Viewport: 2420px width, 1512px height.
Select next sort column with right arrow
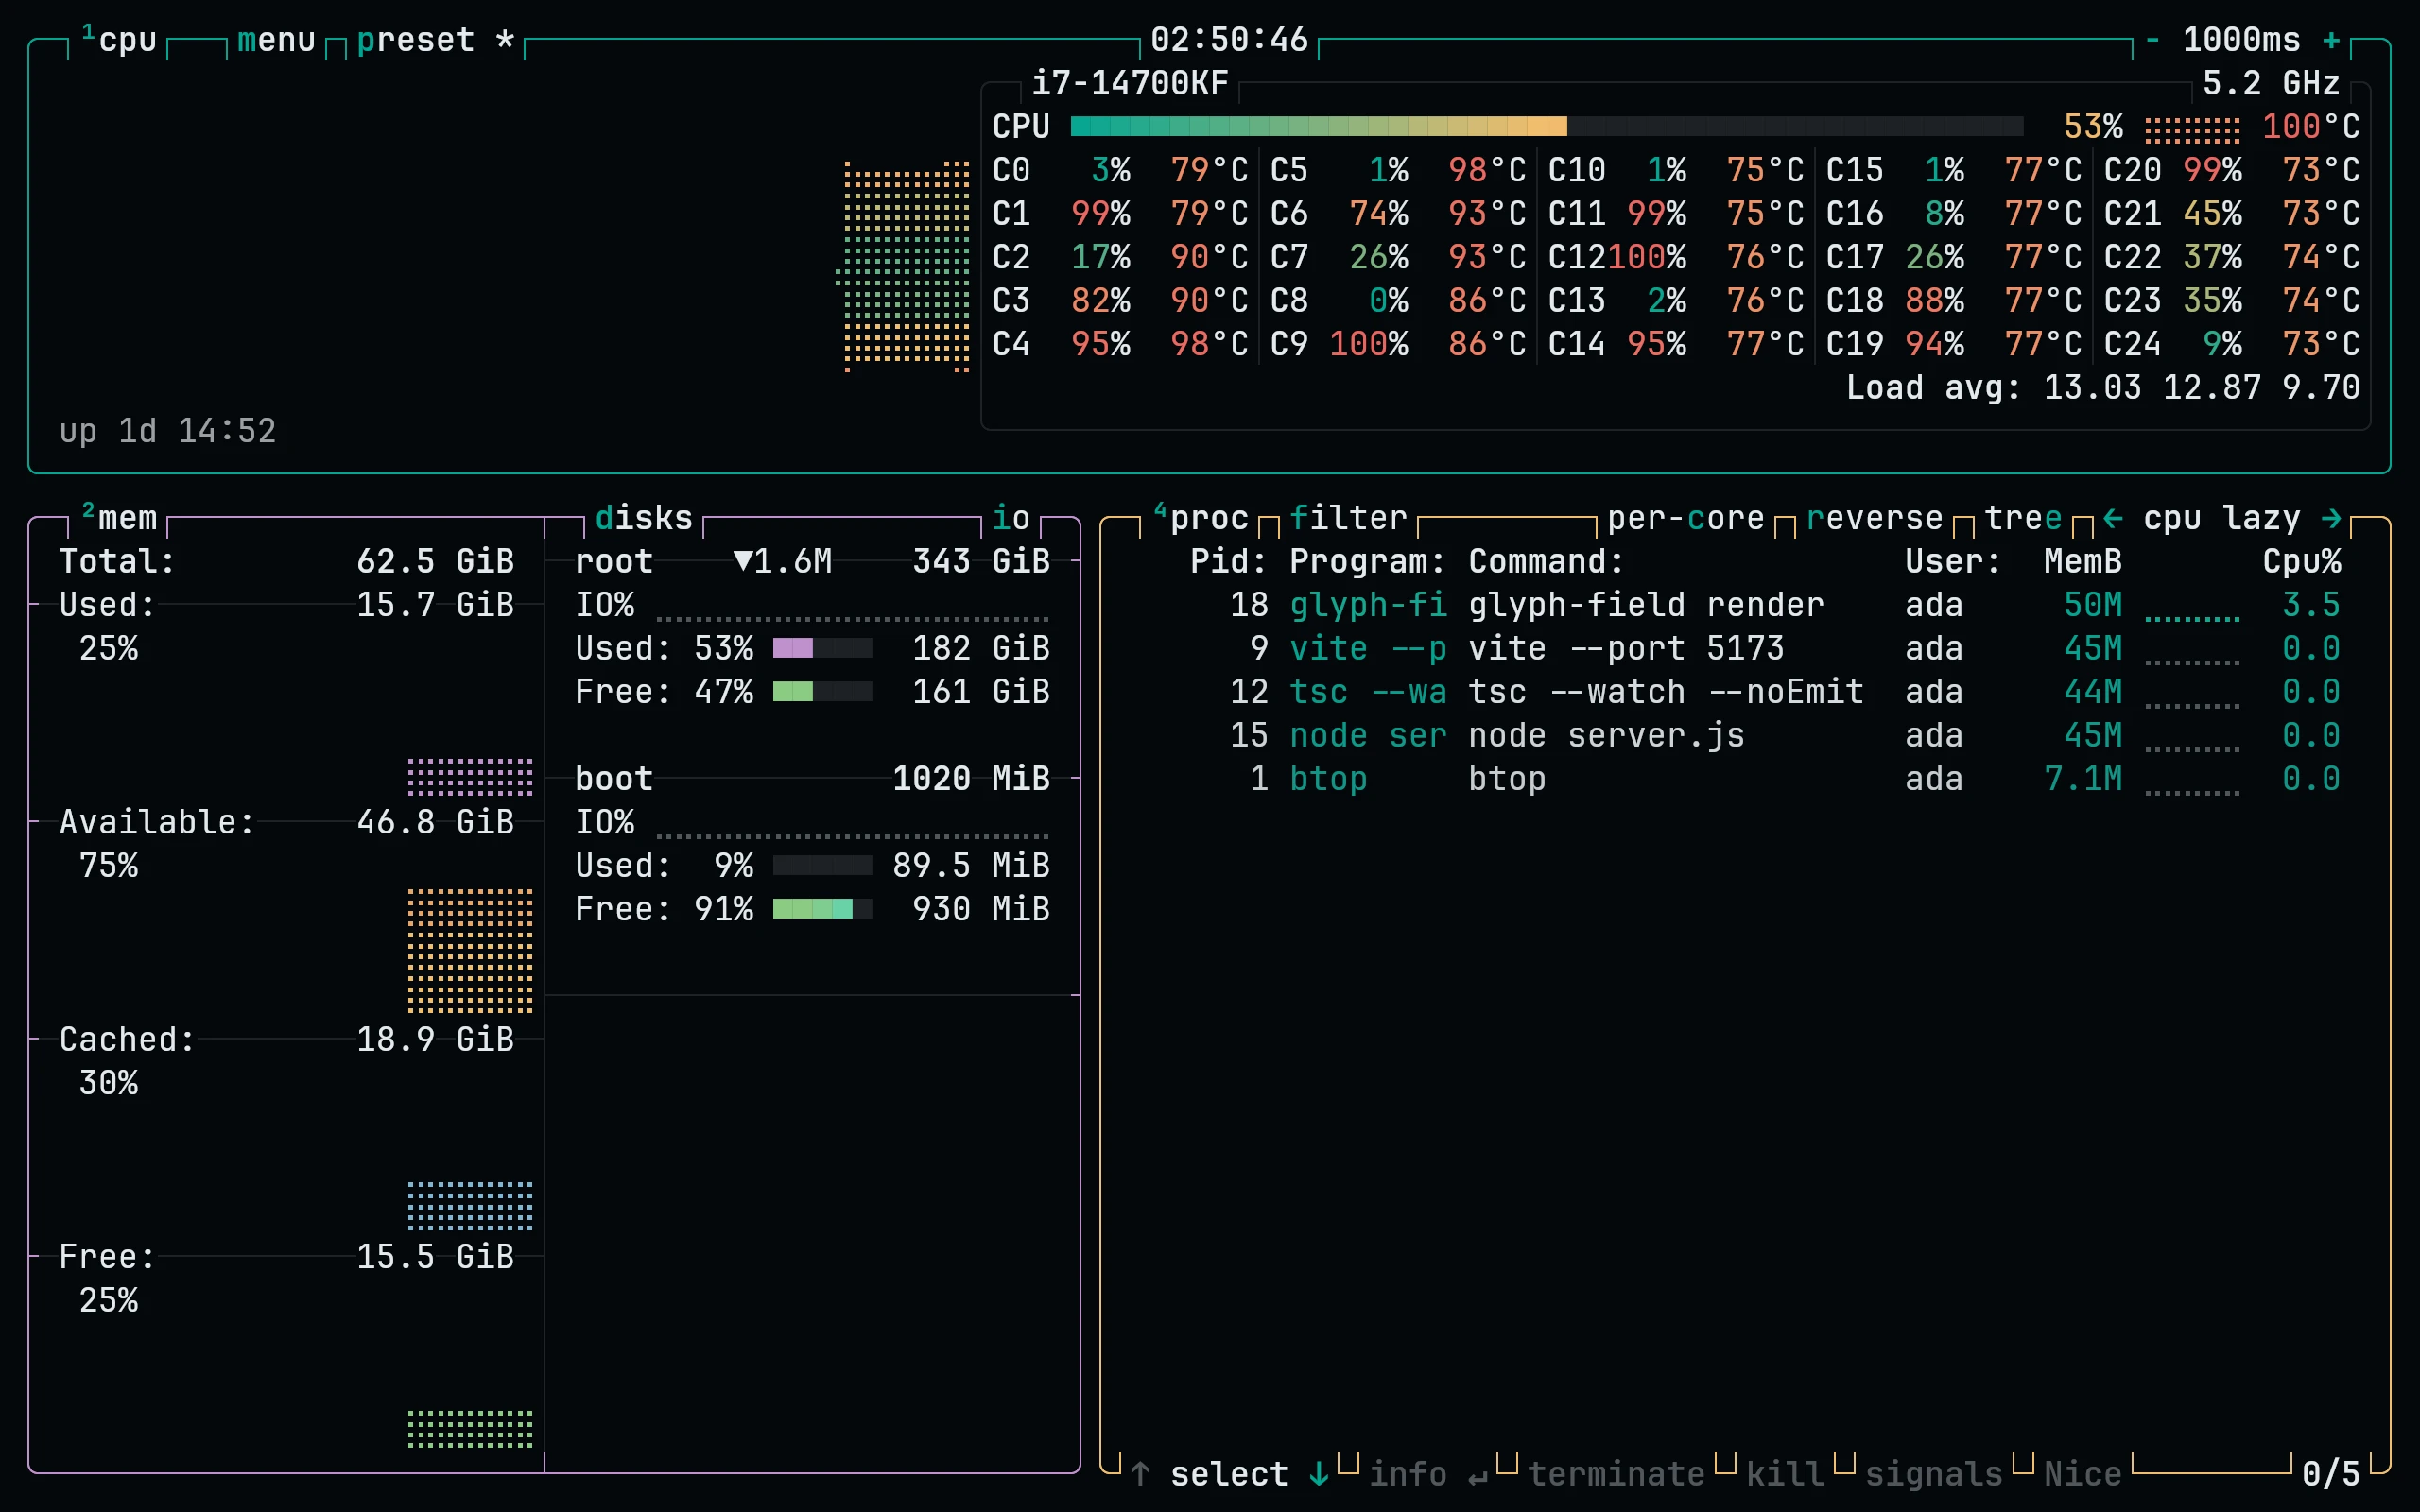pyautogui.click(x=2331, y=518)
